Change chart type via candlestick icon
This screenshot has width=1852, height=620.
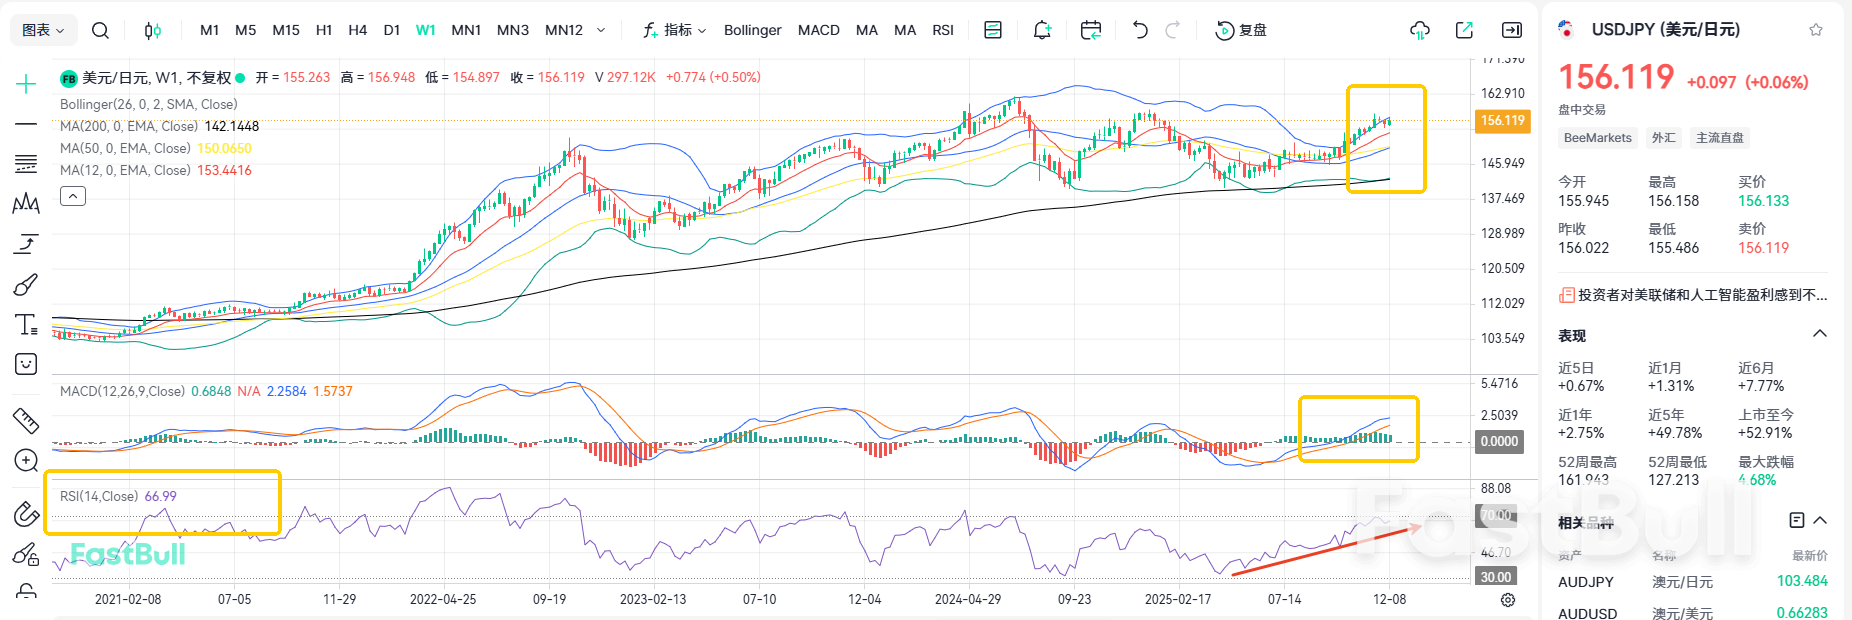[x=152, y=30]
